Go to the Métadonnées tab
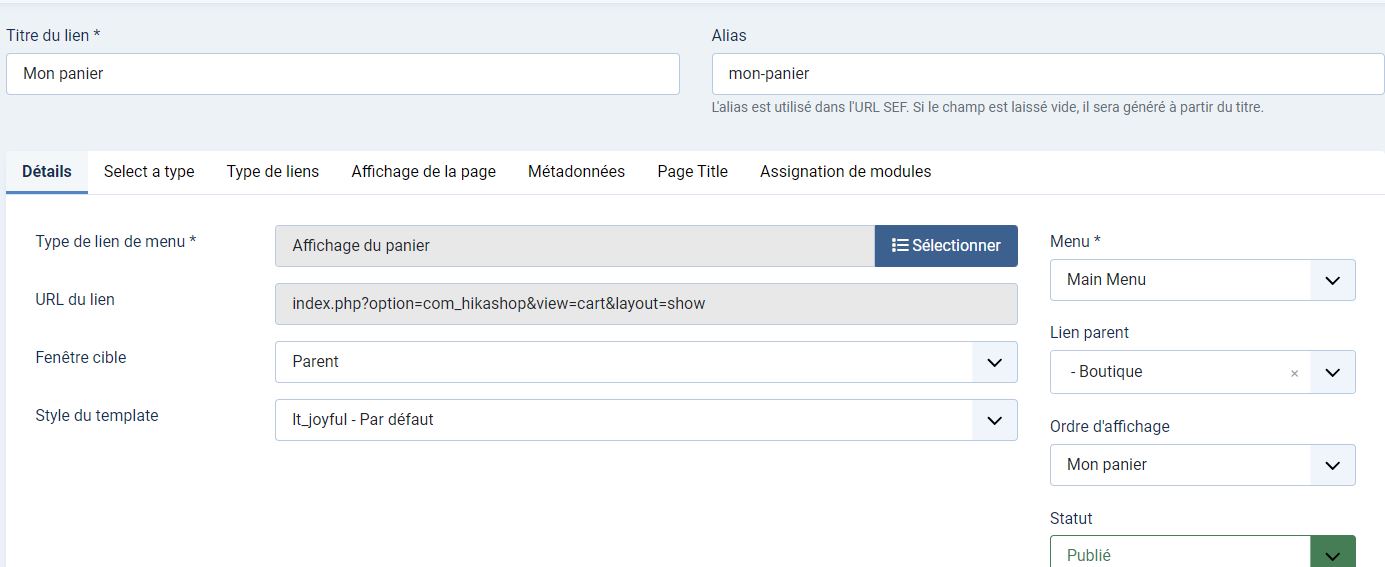Image resolution: width=1385 pixels, height=567 pixels. tap(576, 172)
